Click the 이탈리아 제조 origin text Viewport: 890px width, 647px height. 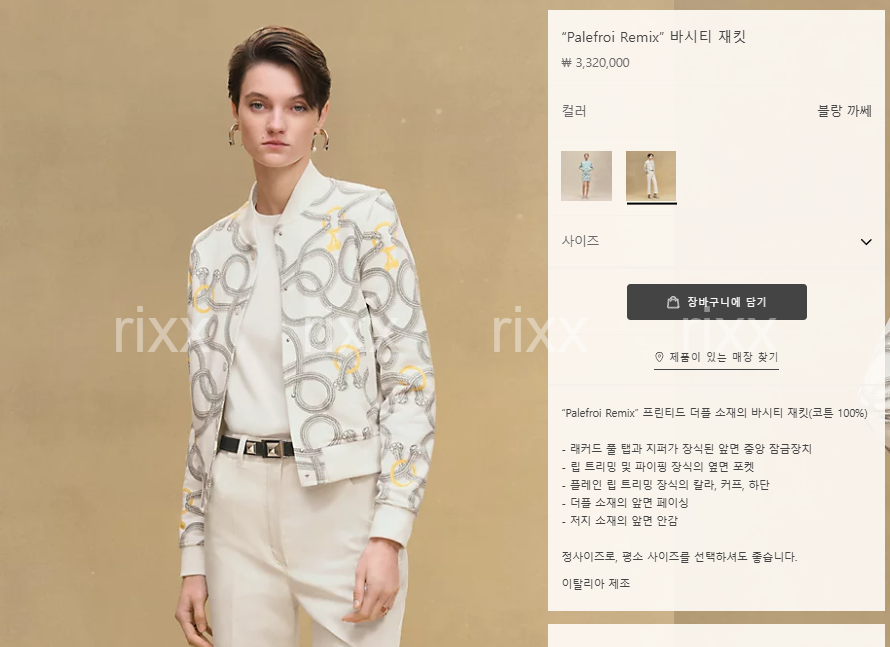(596, 583)
